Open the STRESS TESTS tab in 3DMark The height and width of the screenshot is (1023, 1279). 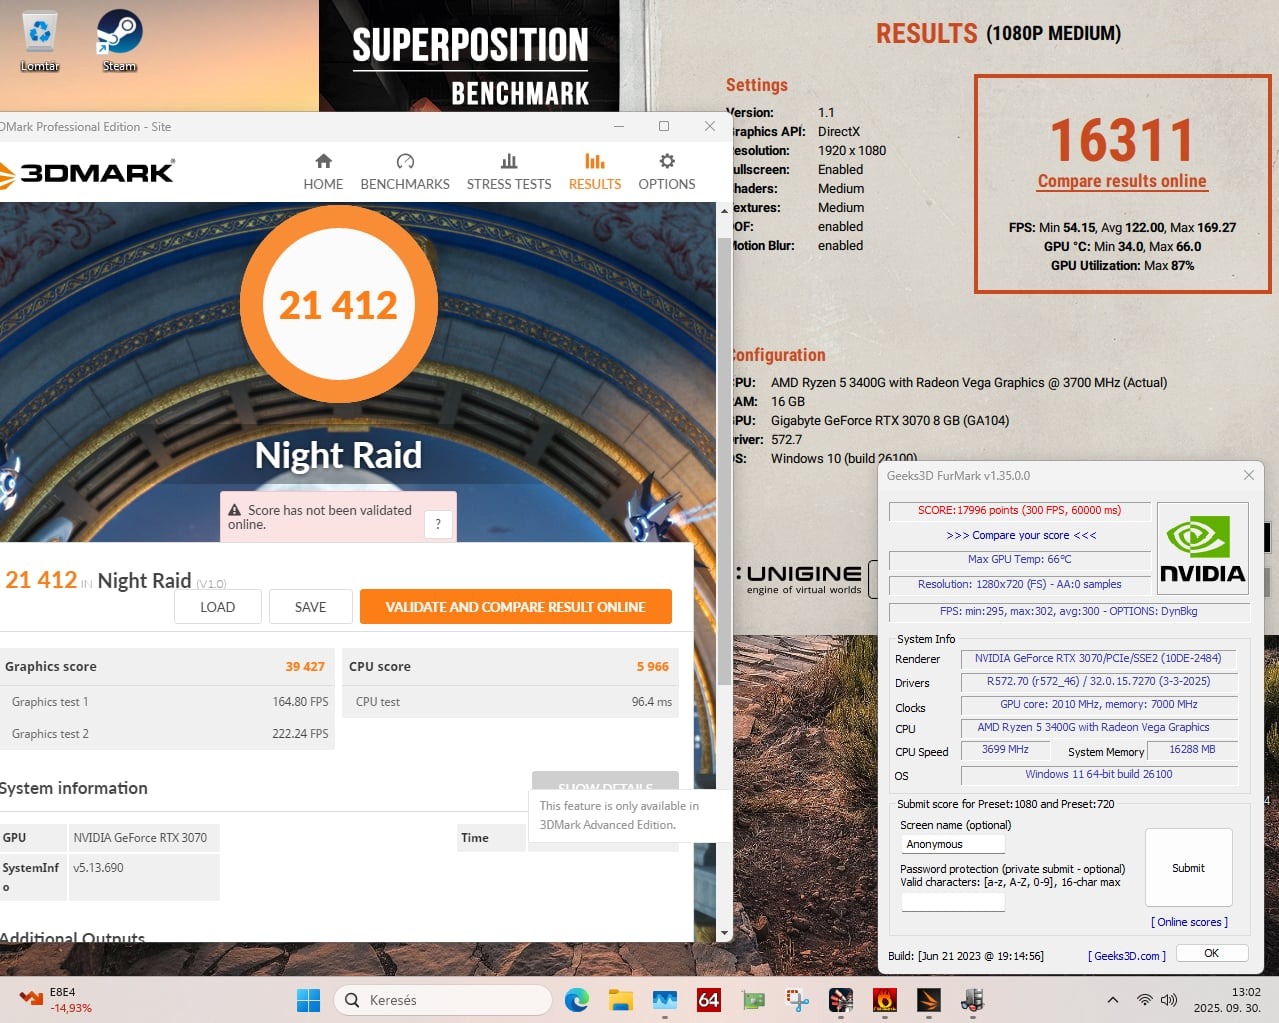509,172
